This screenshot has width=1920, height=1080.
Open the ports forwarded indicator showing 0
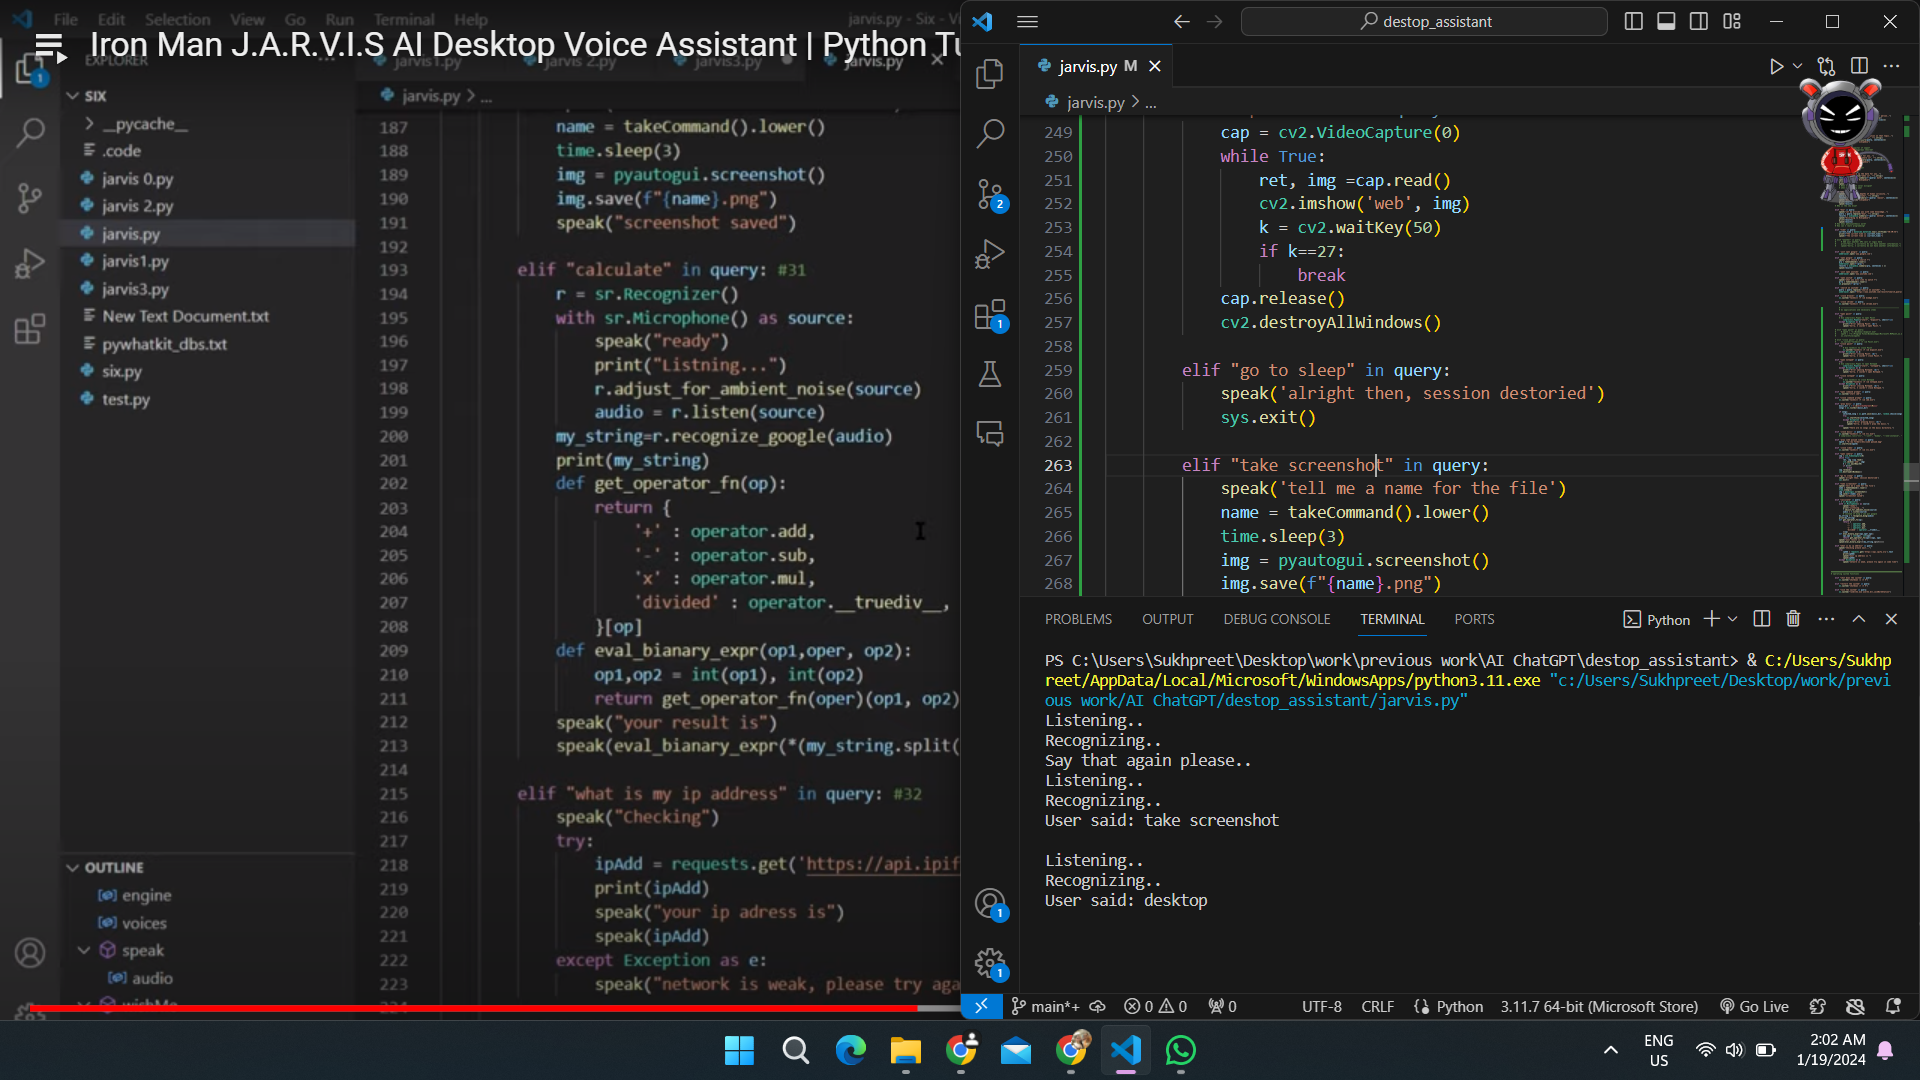click(x=1222, y=1006)
